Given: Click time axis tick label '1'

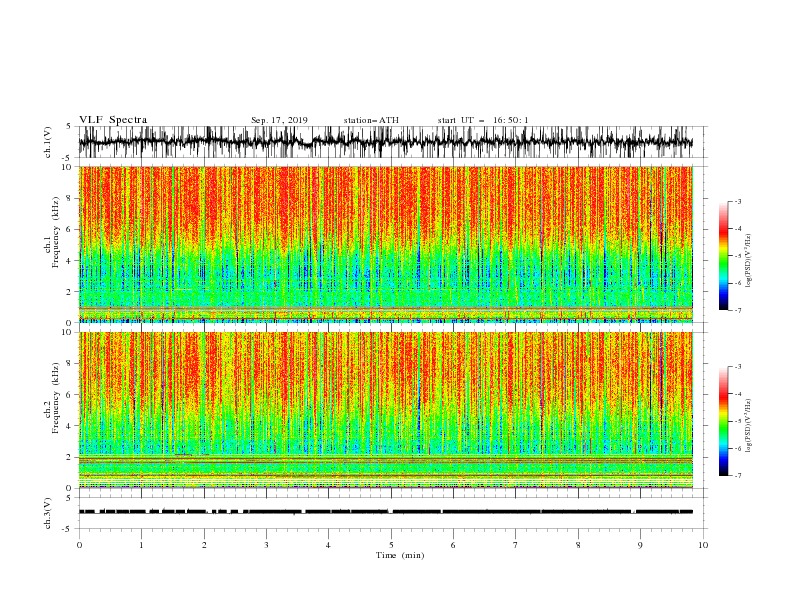Looking at the screenshot, I should pos(141,545).
